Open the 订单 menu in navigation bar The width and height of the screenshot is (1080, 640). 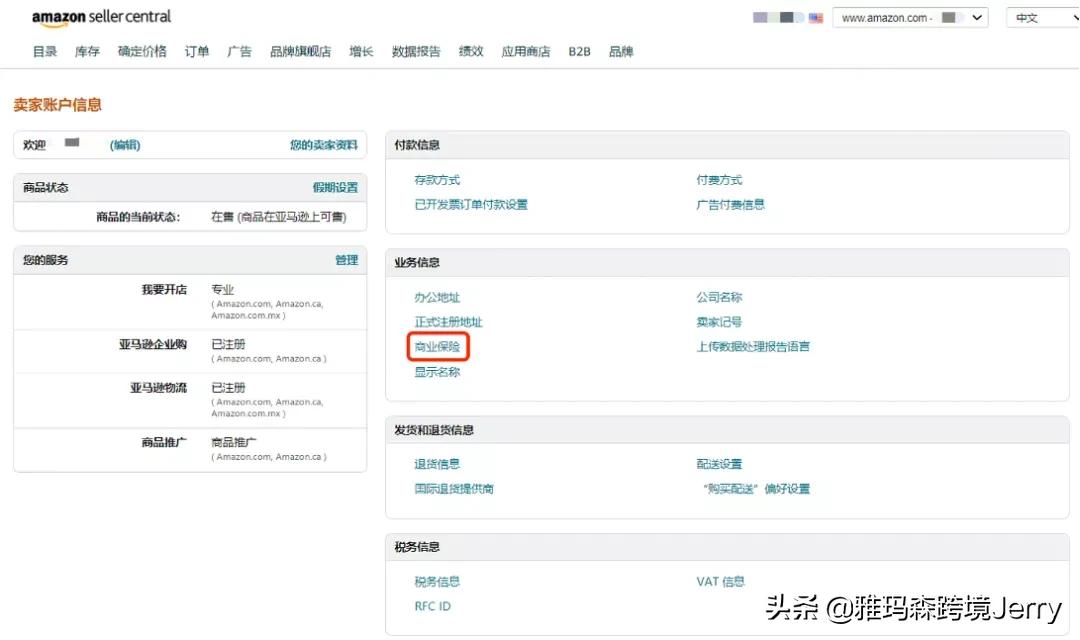coord(196,51)
